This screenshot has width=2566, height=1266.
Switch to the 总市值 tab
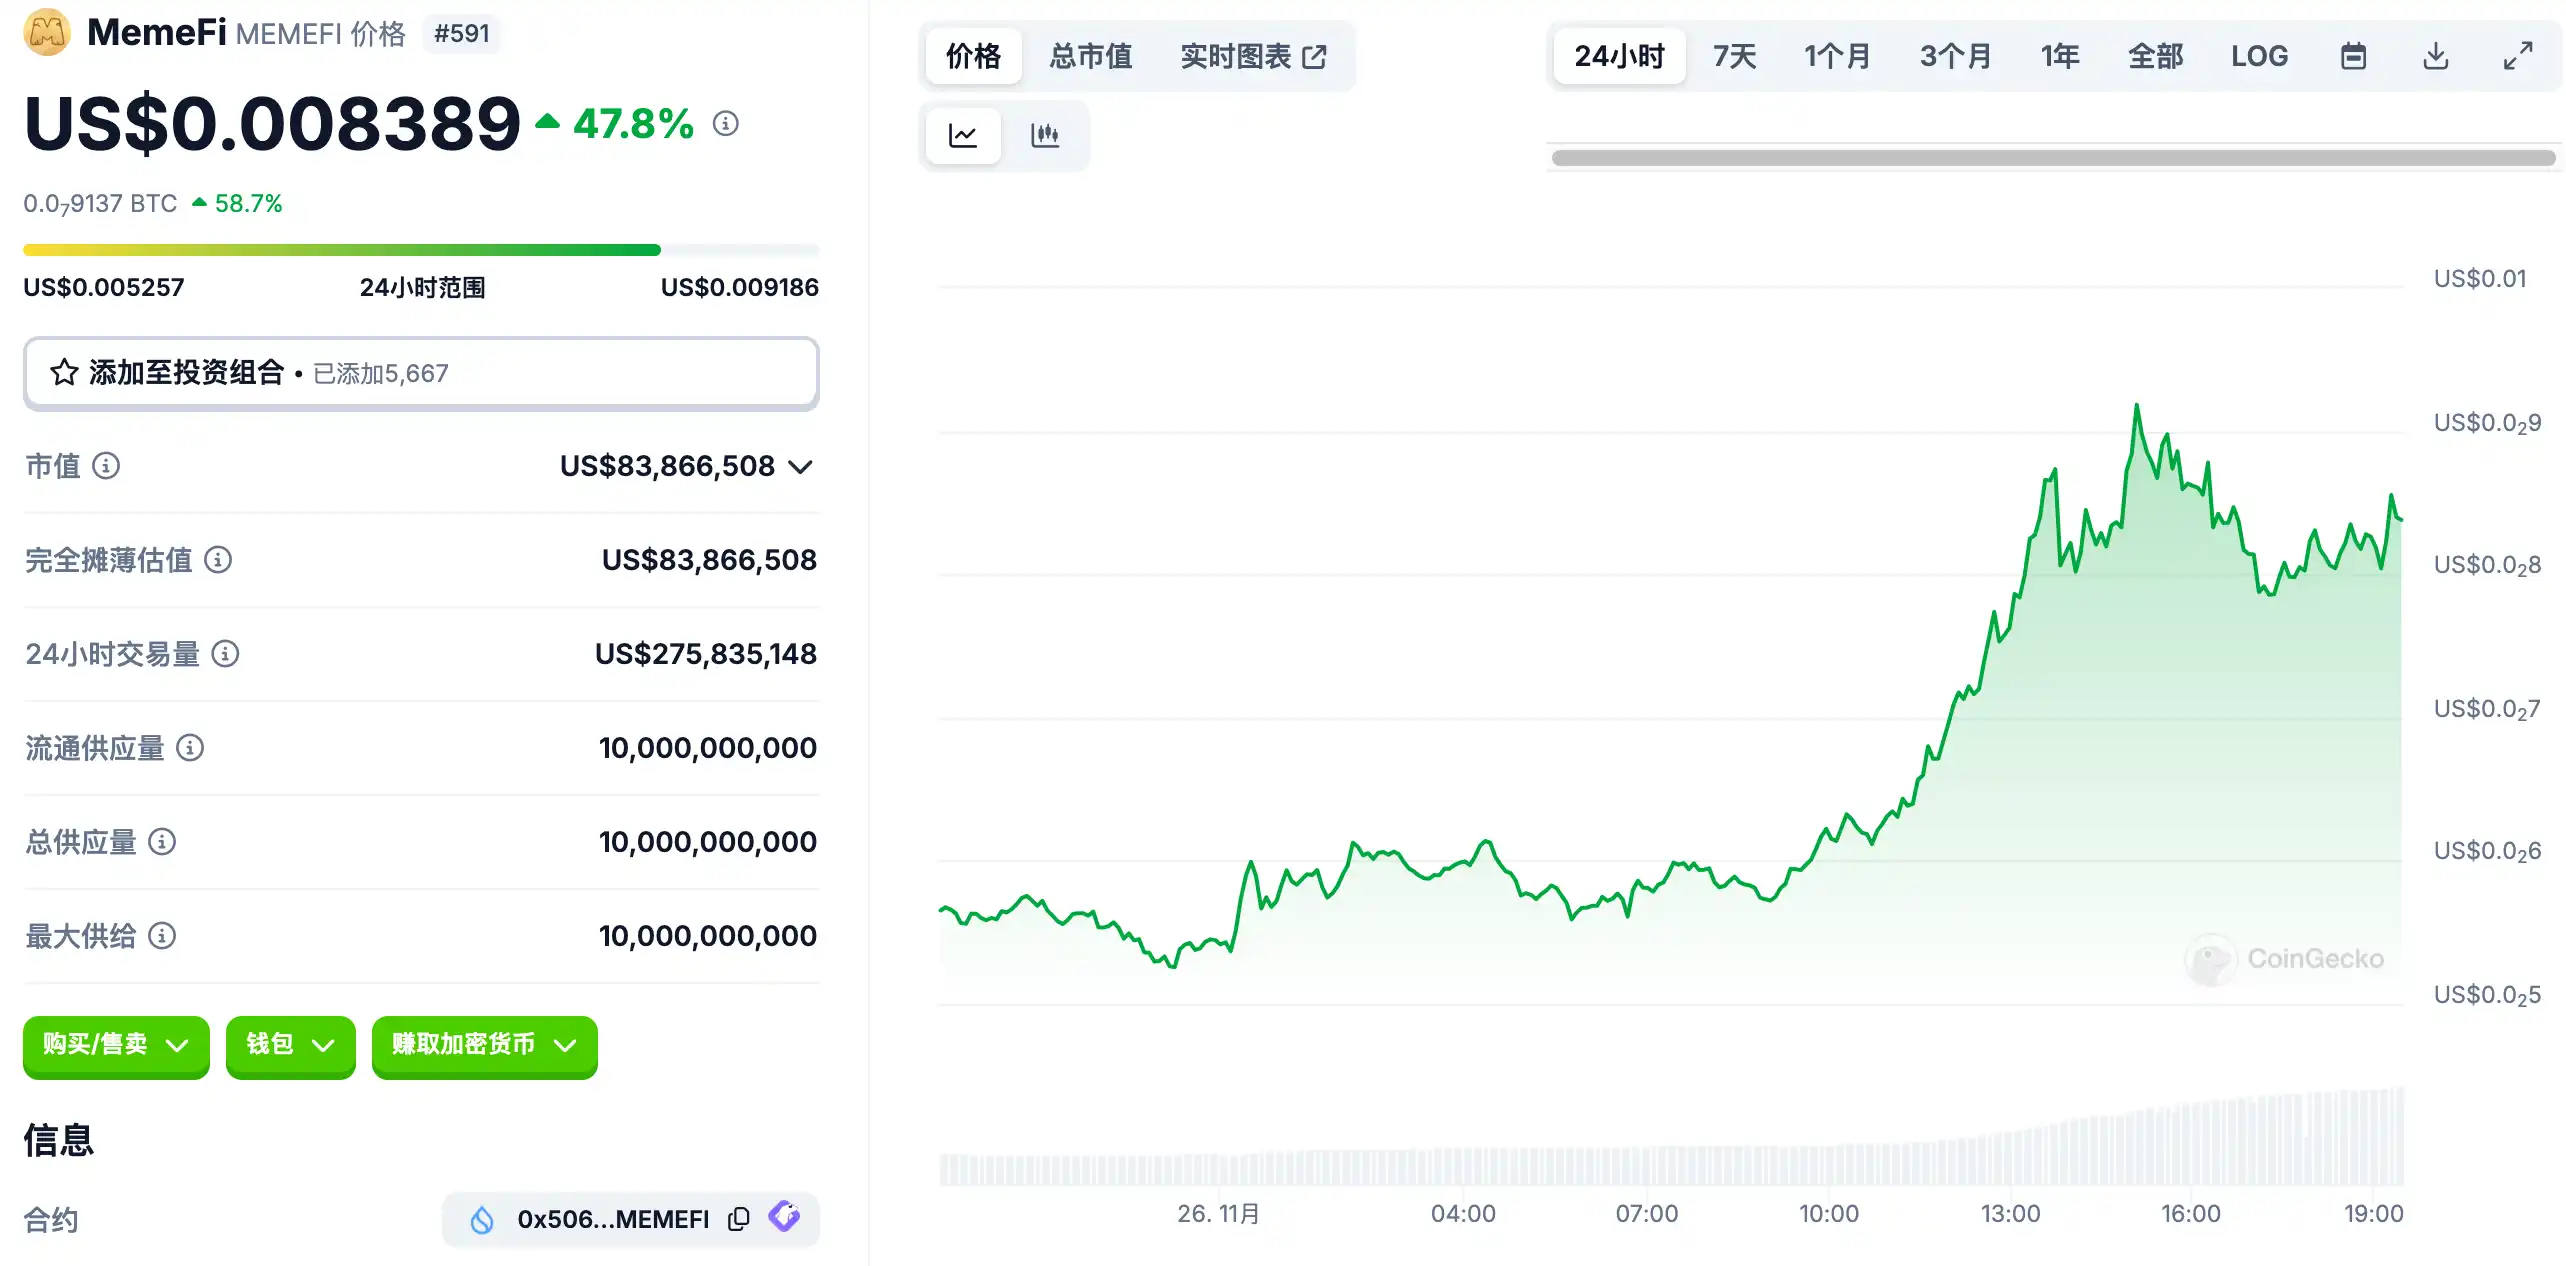click(1090, 56)
